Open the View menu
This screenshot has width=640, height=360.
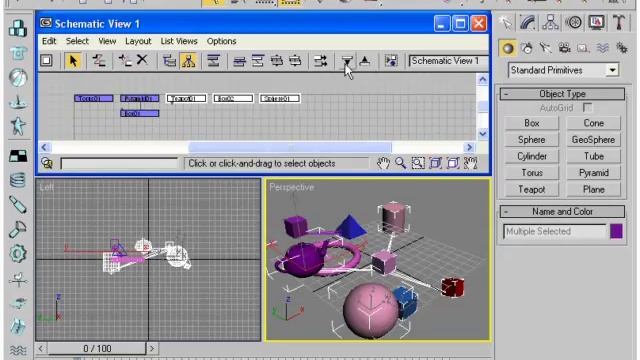tap(107, 41)
